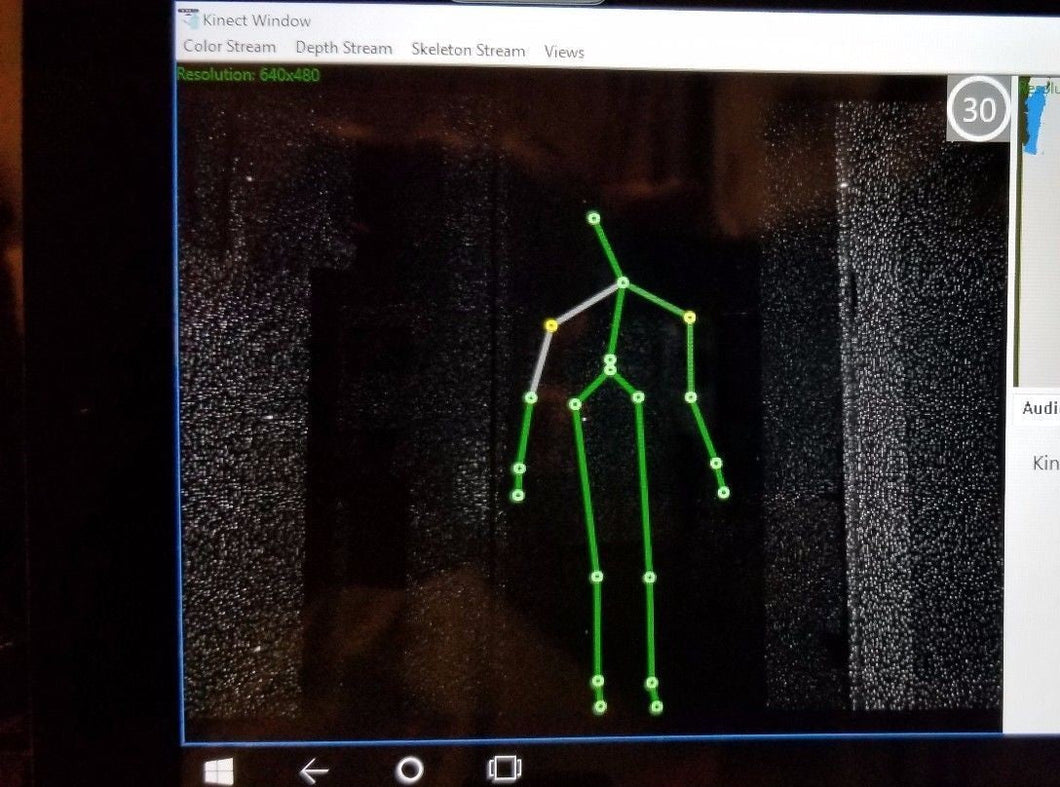Open the Depth Stream menu
1060x787 pixels.
pyautogui.click(x=343, y=48)
